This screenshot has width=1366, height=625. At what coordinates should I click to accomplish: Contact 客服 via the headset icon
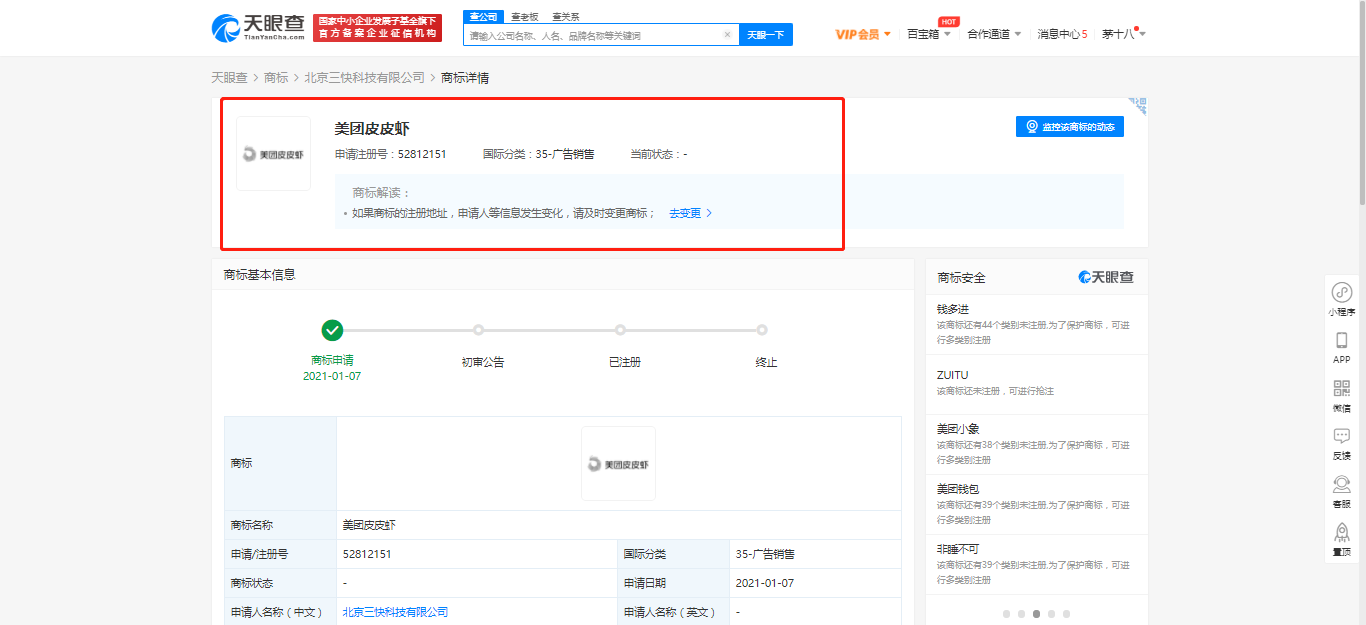[x=1341, y=485]
